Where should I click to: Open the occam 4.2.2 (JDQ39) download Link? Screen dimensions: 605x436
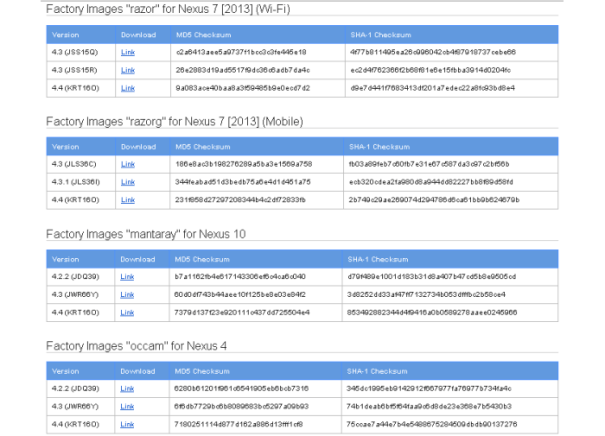(x=127, y=389)
